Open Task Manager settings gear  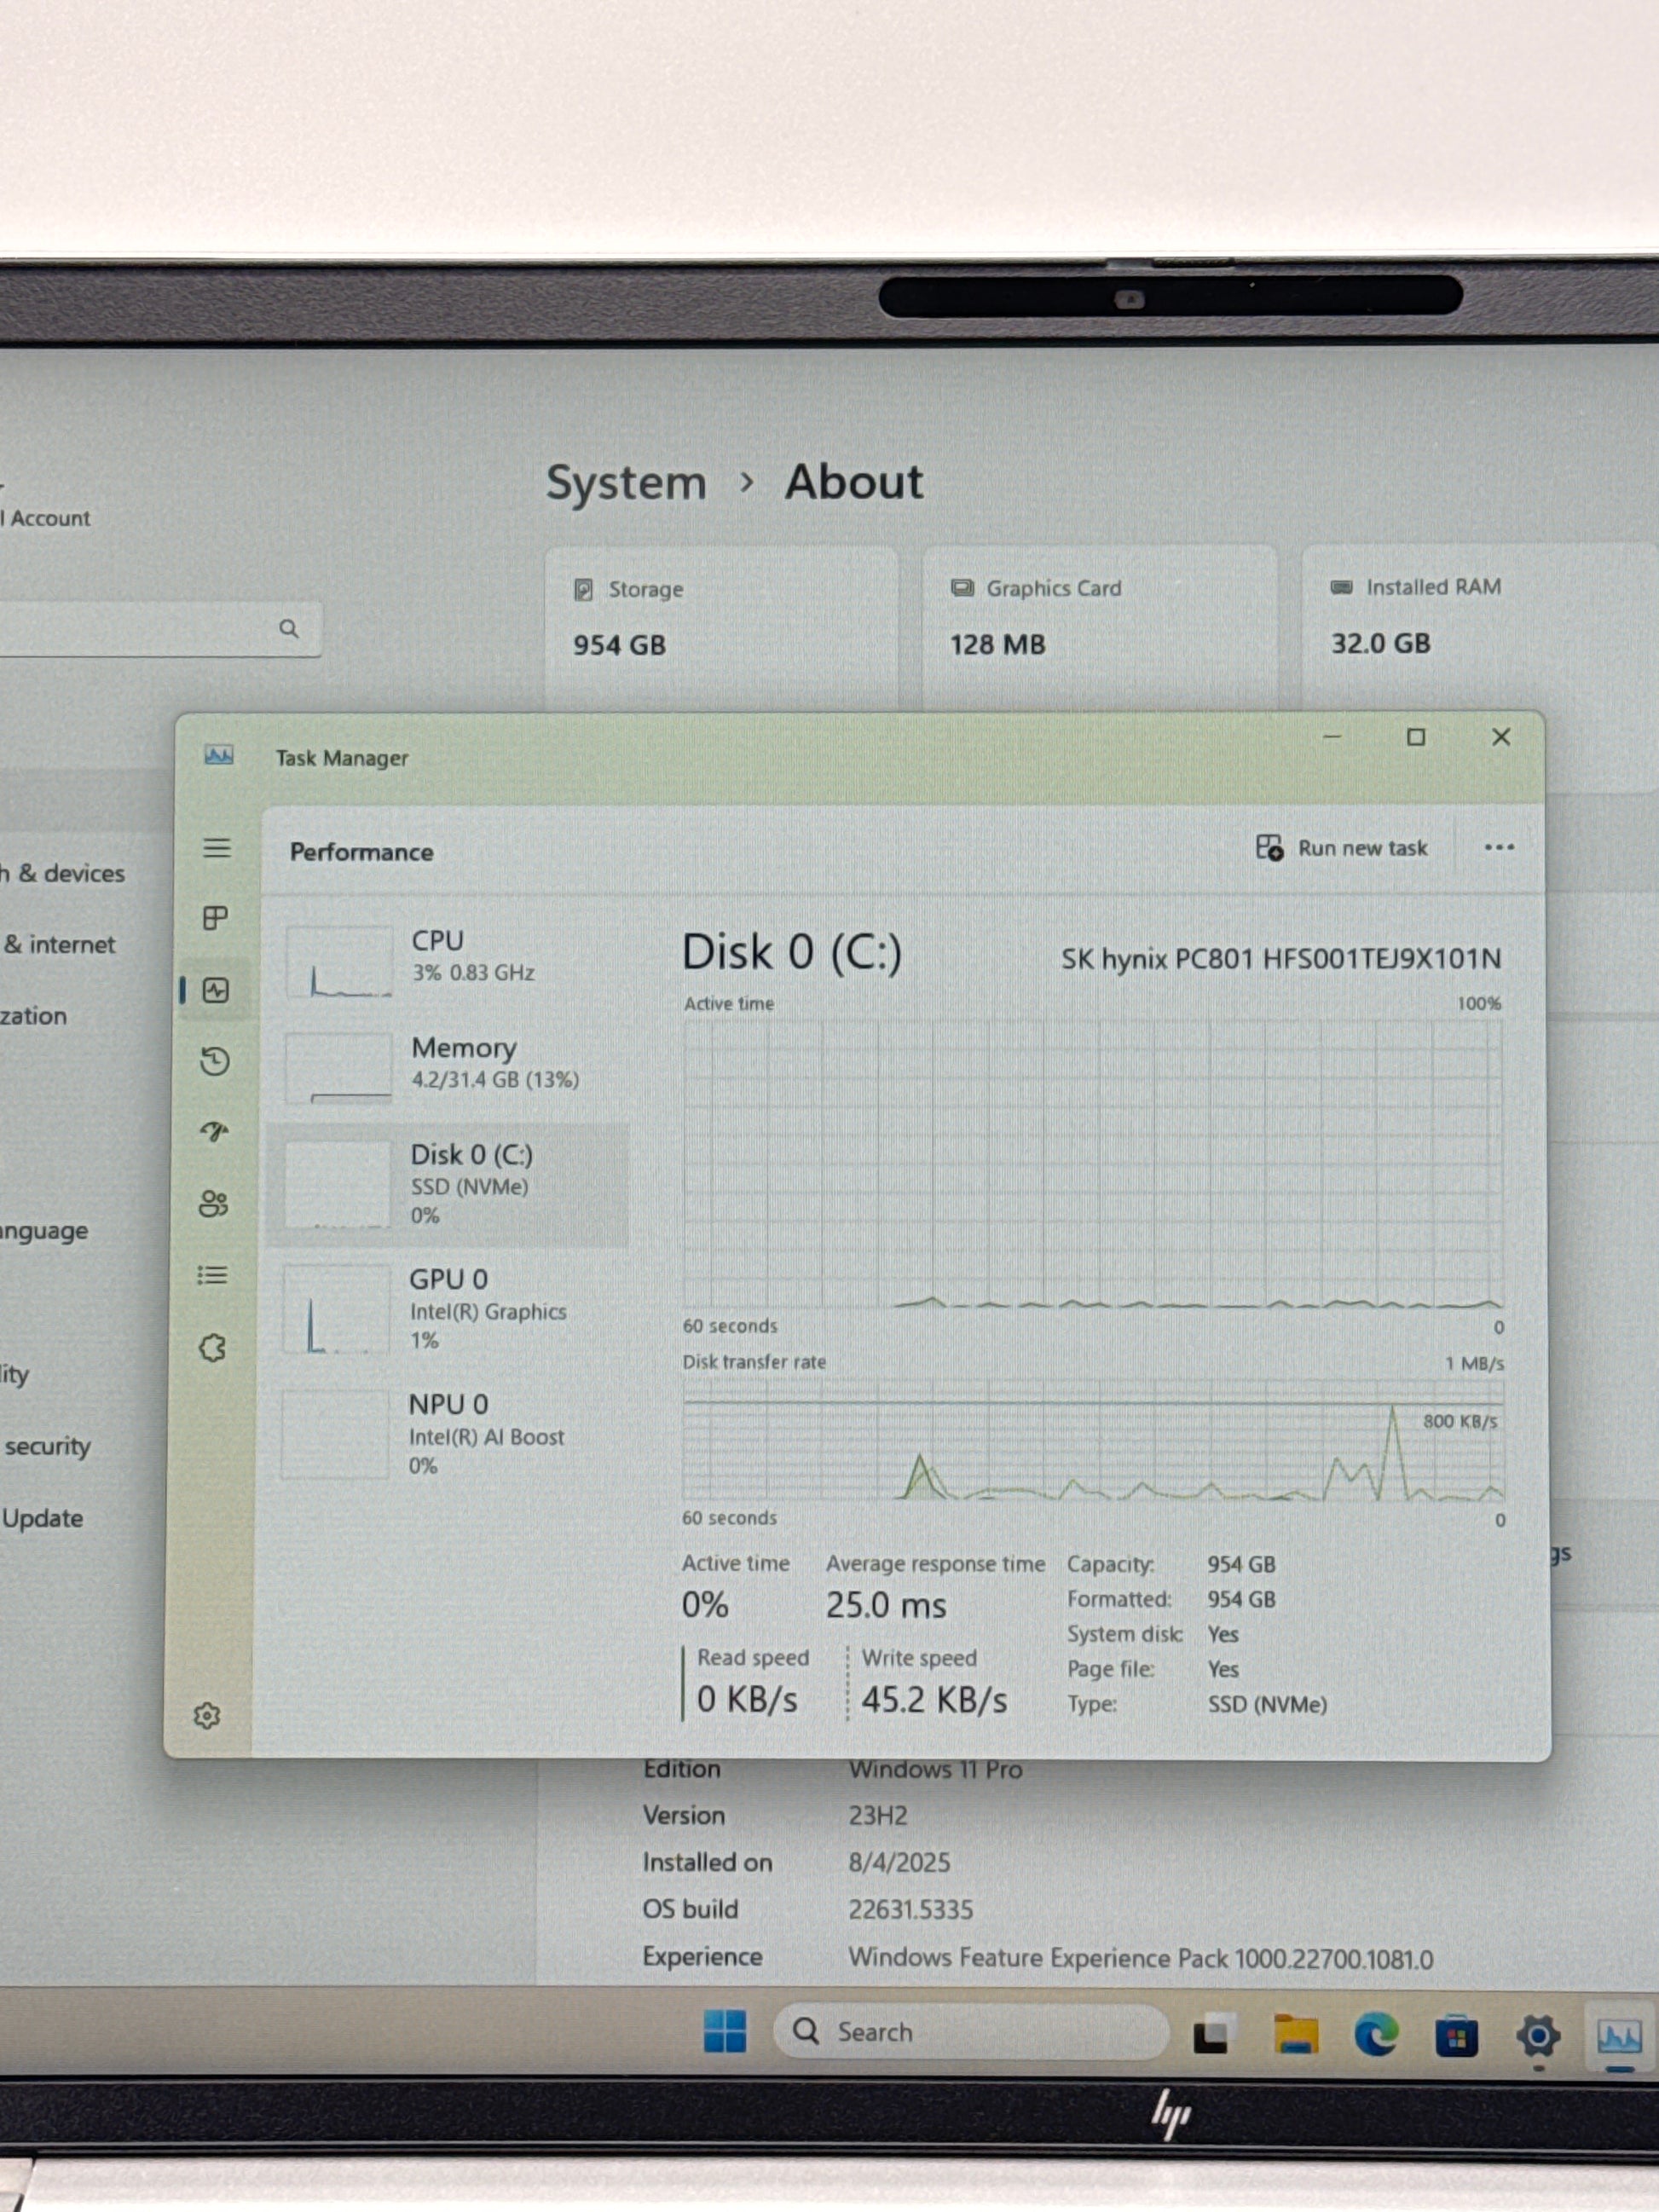point(207,1716)
